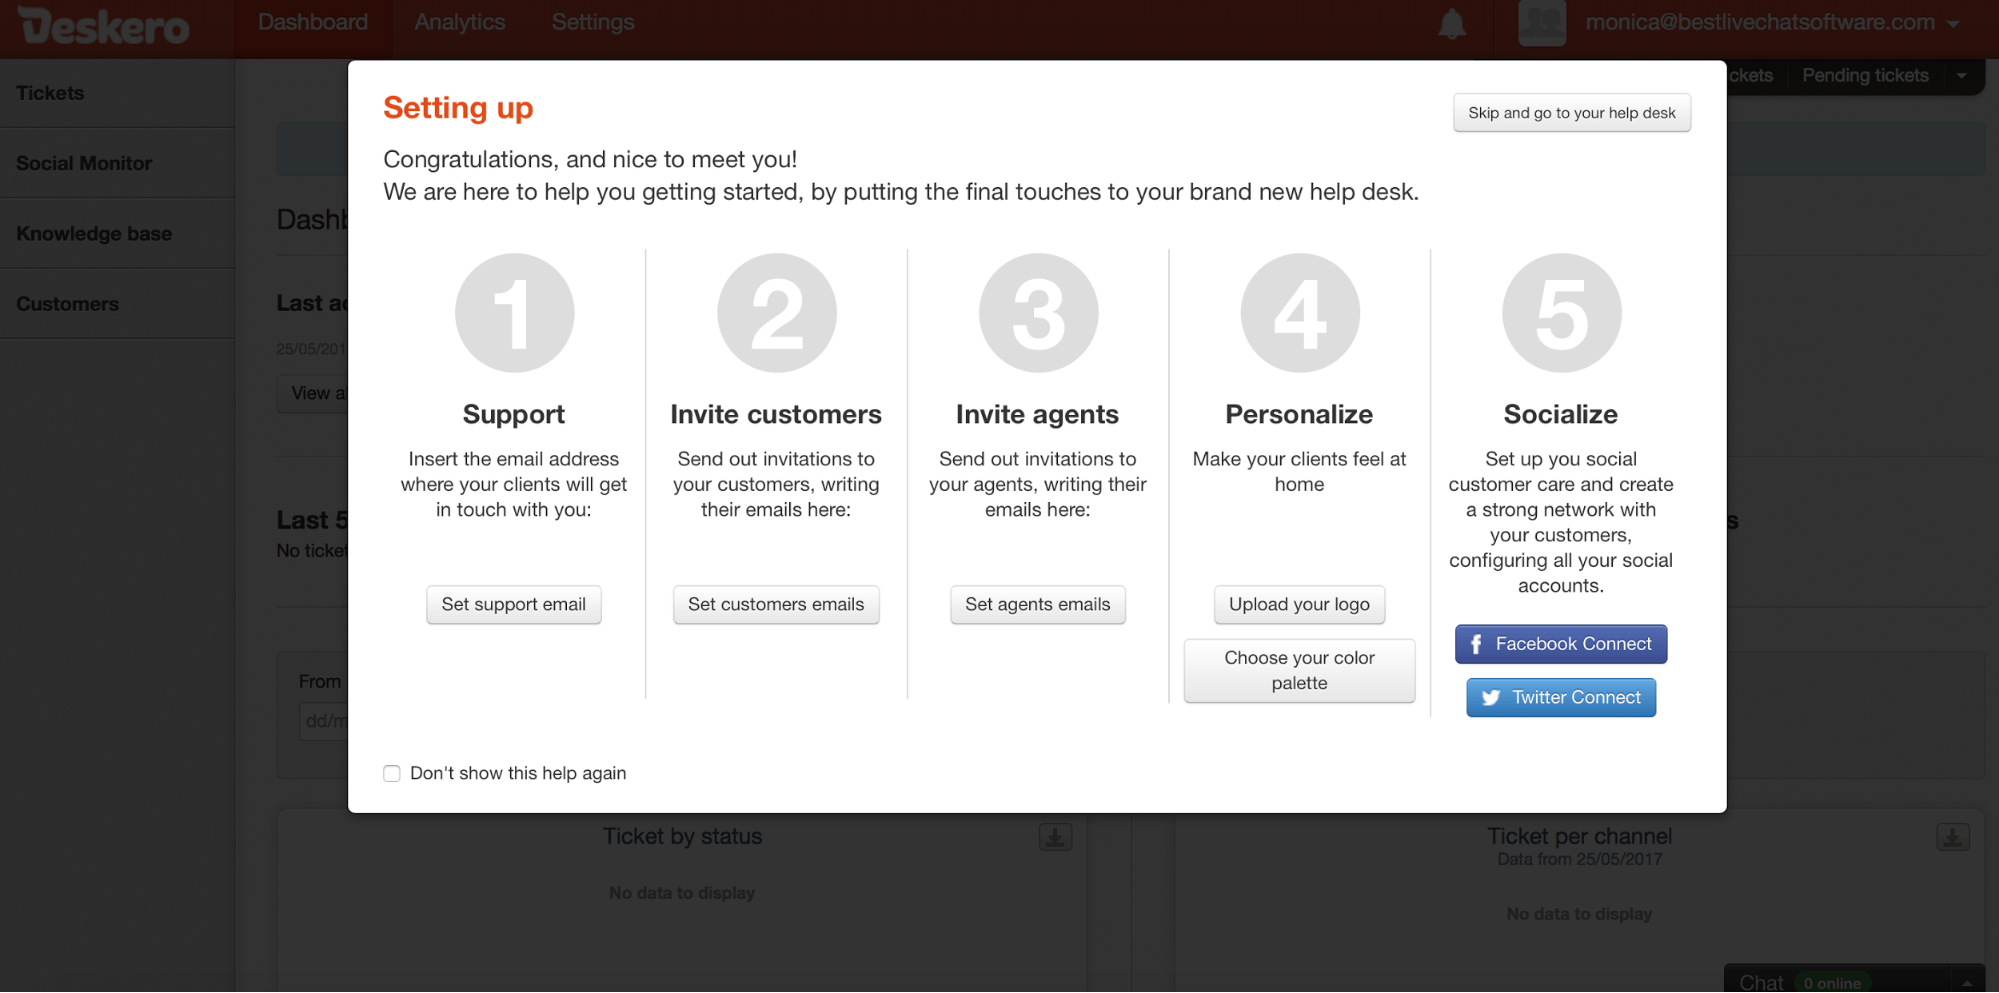Click the number 3 Invite agents circle
This screenshot has height=993, width=1999.
pos(1038,313)
